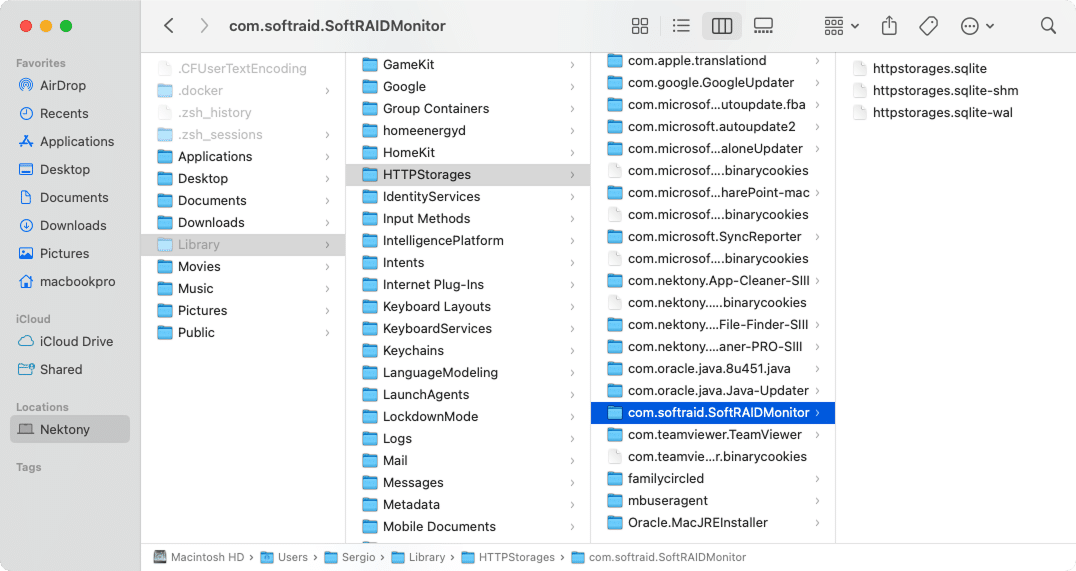Viewport: 1076px width, 571px height.
Task: Select the Library folder in the first column
Action: click(243, 245)
